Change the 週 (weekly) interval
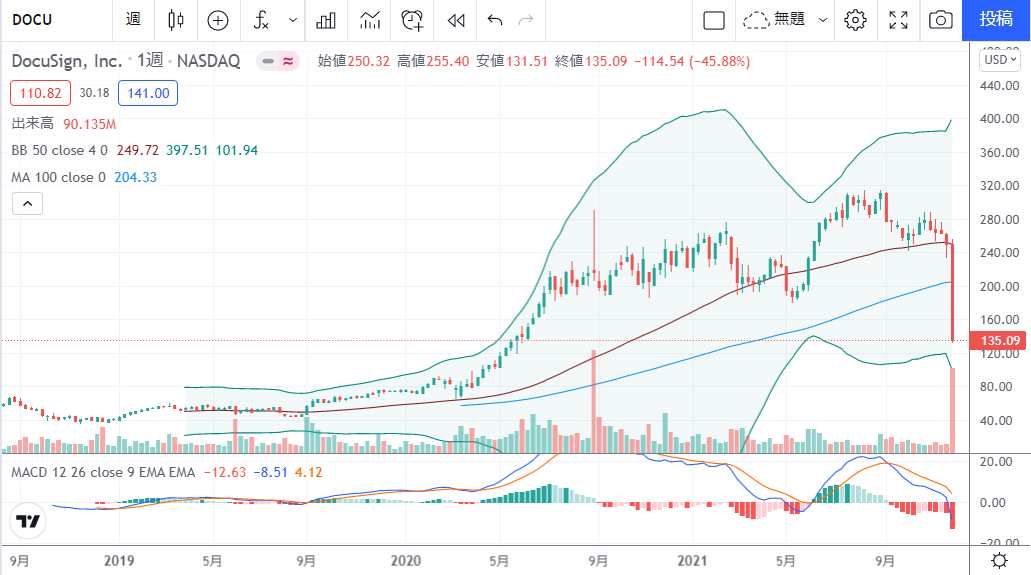 [x=133, y=20]
